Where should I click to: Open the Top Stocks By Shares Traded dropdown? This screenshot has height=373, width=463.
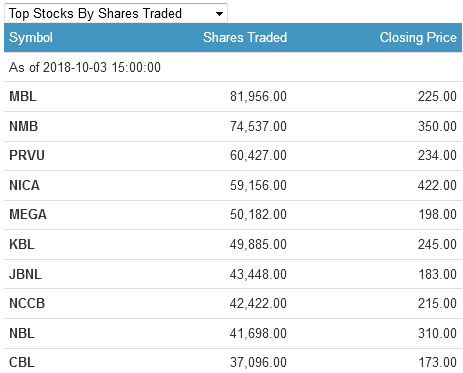pos(116,13)
